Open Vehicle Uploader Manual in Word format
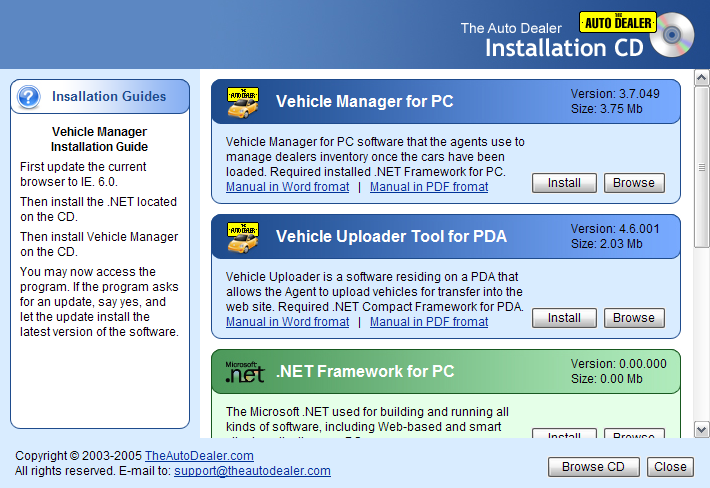Screen dimensions: 710x488 (288, 322)
